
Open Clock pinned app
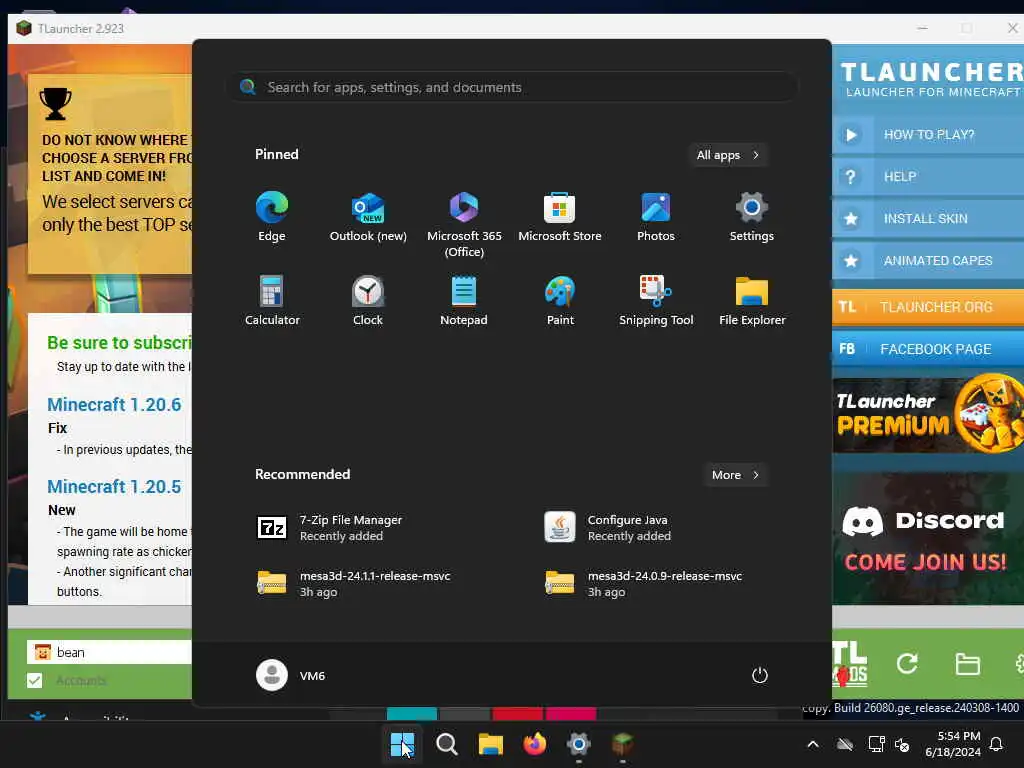[368, 300]
